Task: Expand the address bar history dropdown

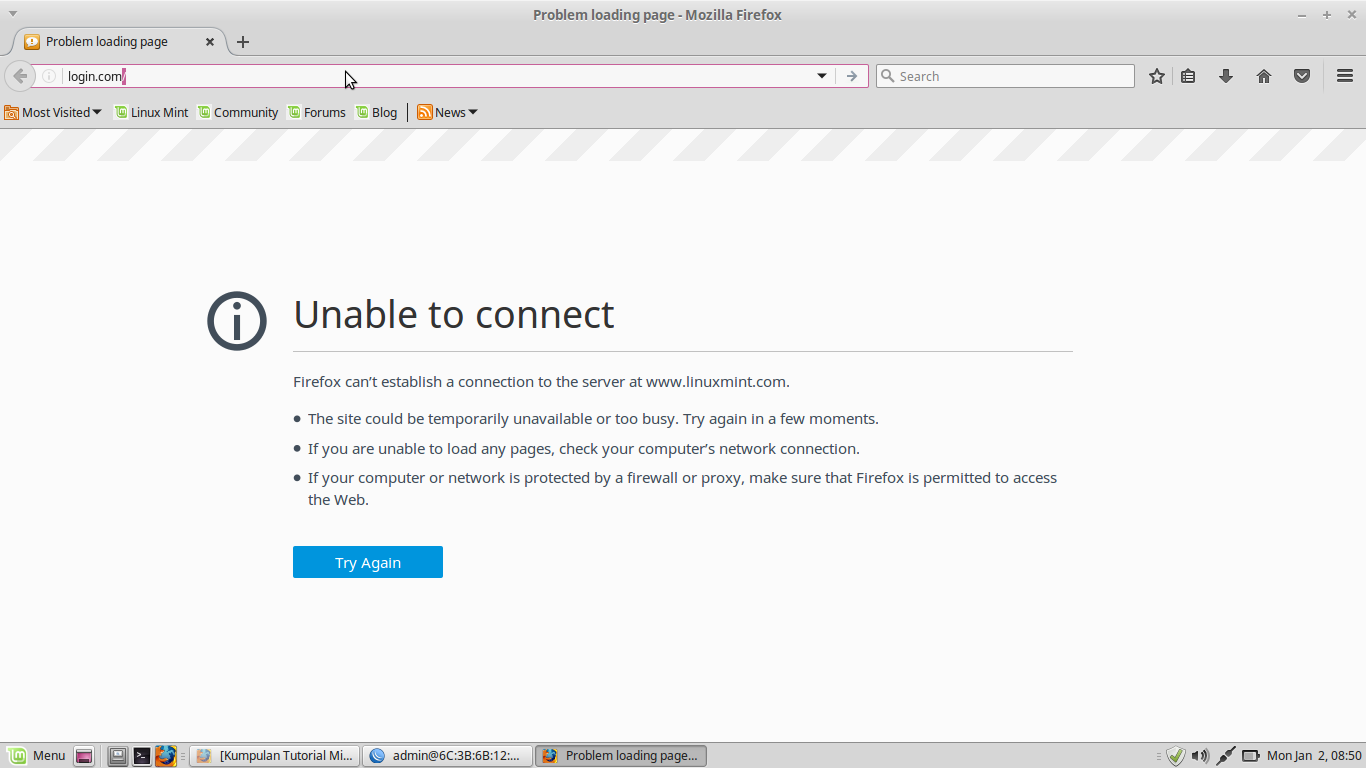Action: coord(821,75)
